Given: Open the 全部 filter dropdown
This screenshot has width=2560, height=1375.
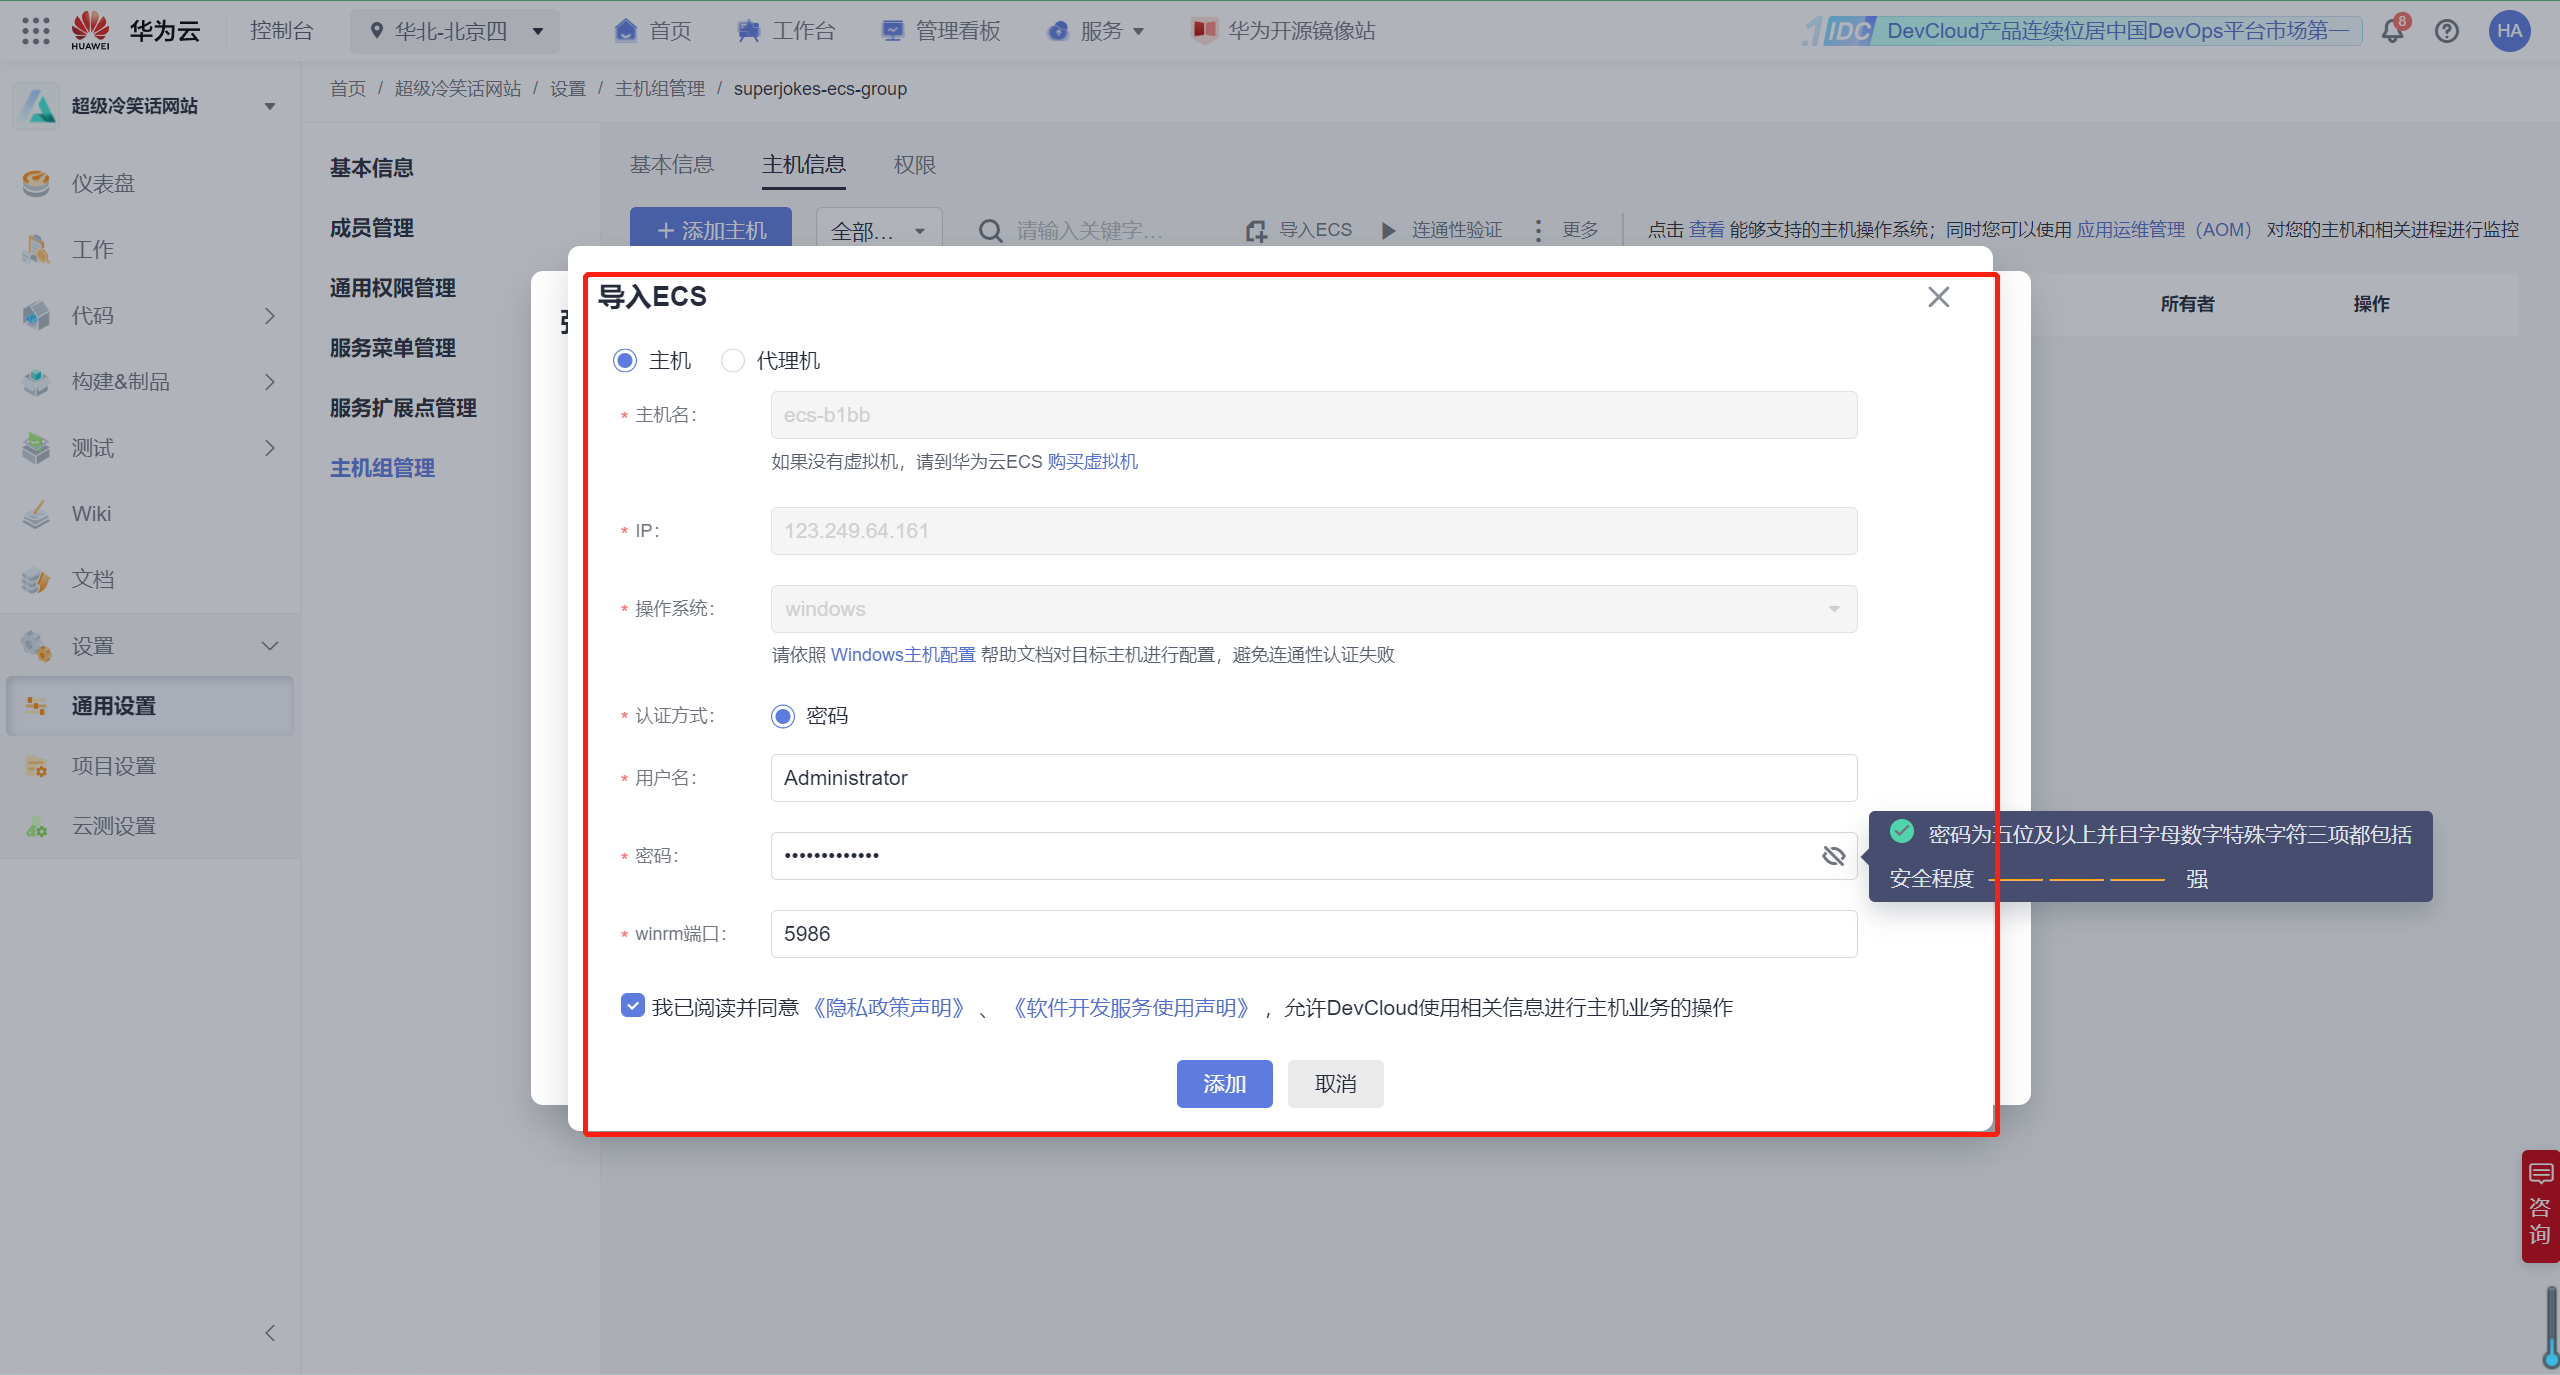Looking at the screenshot, I should tap(879, 231).
